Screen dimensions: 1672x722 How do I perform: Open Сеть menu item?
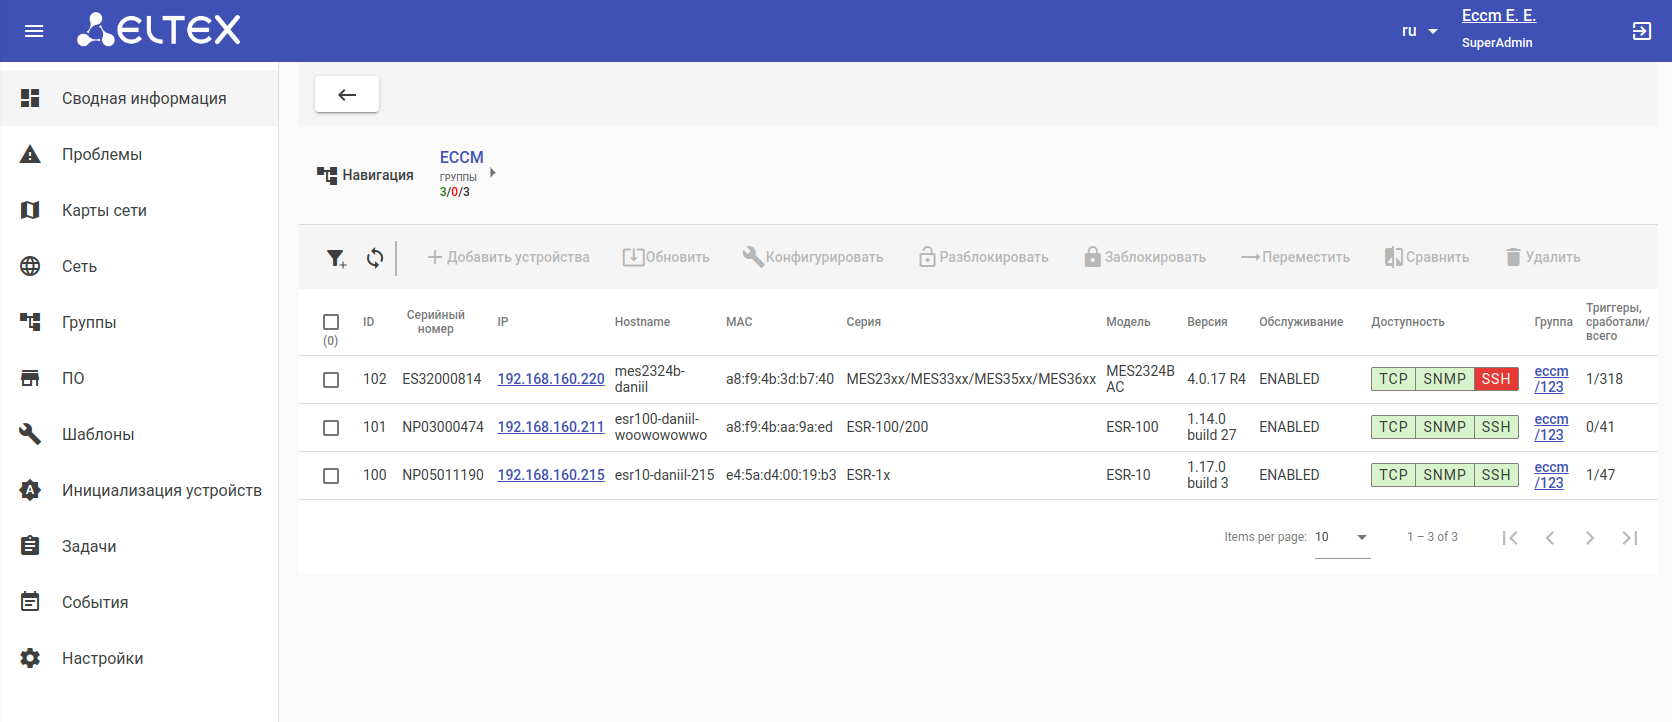tap(139, 266)
